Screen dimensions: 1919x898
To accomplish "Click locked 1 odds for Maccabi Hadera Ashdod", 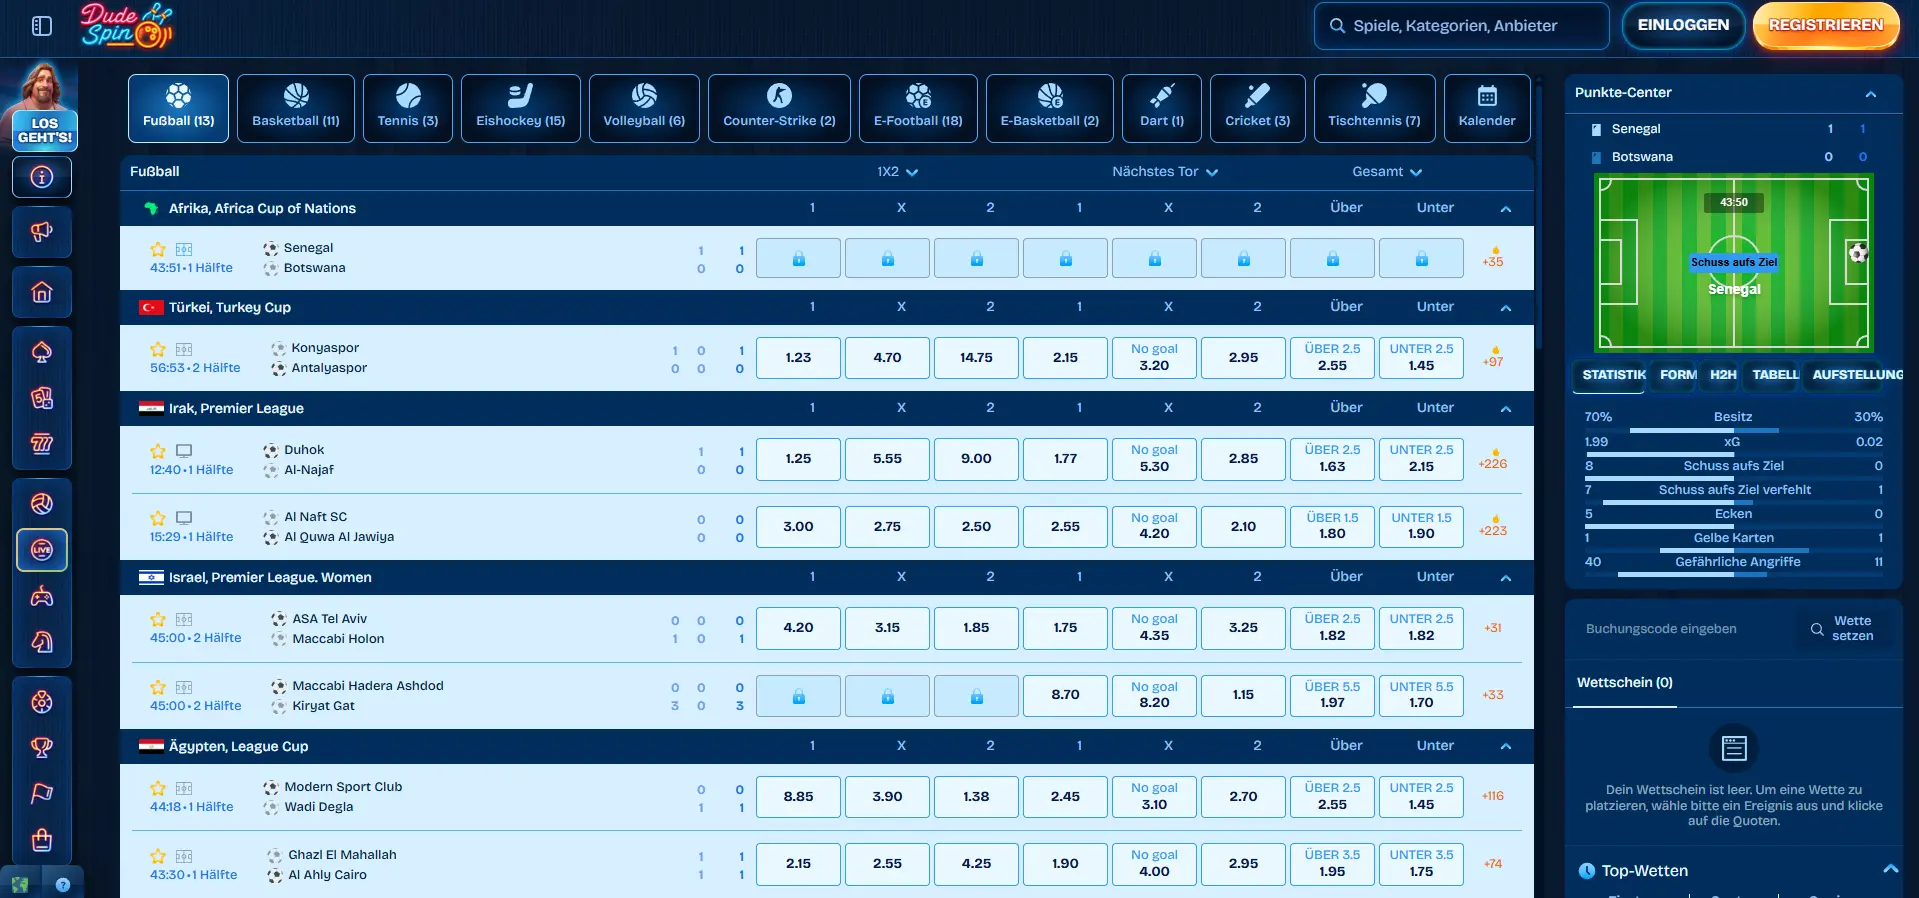I will [798, 696].
